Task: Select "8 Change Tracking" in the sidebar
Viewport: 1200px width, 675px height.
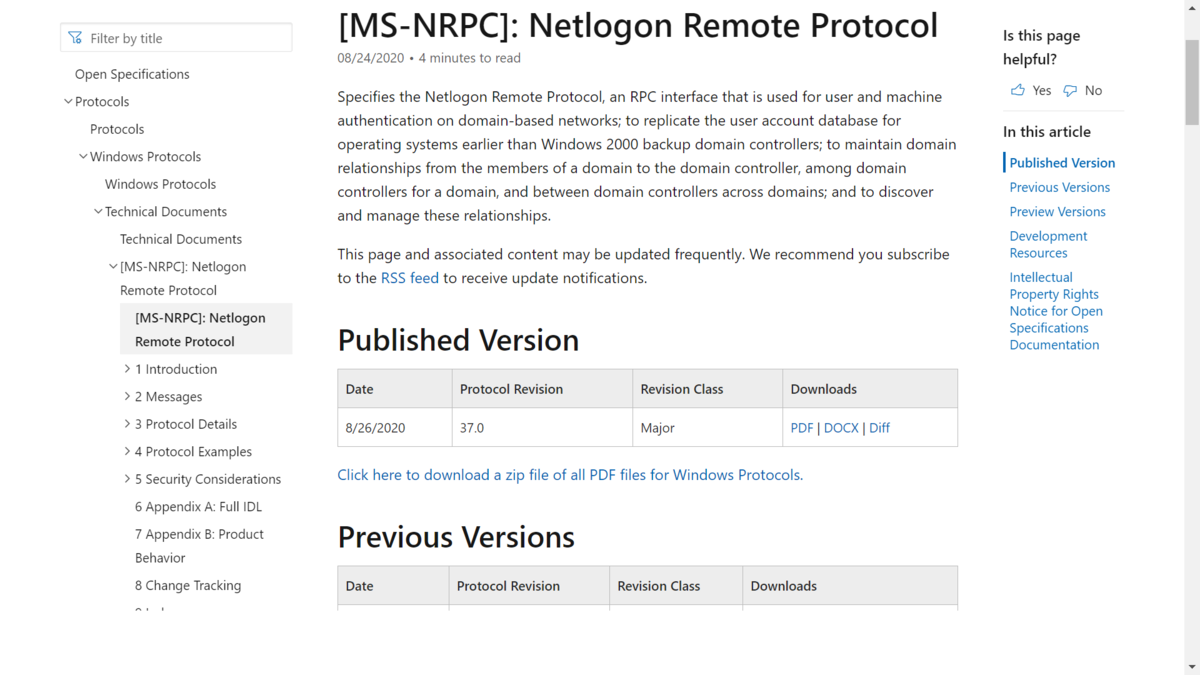Action: [x=187, y=585]
